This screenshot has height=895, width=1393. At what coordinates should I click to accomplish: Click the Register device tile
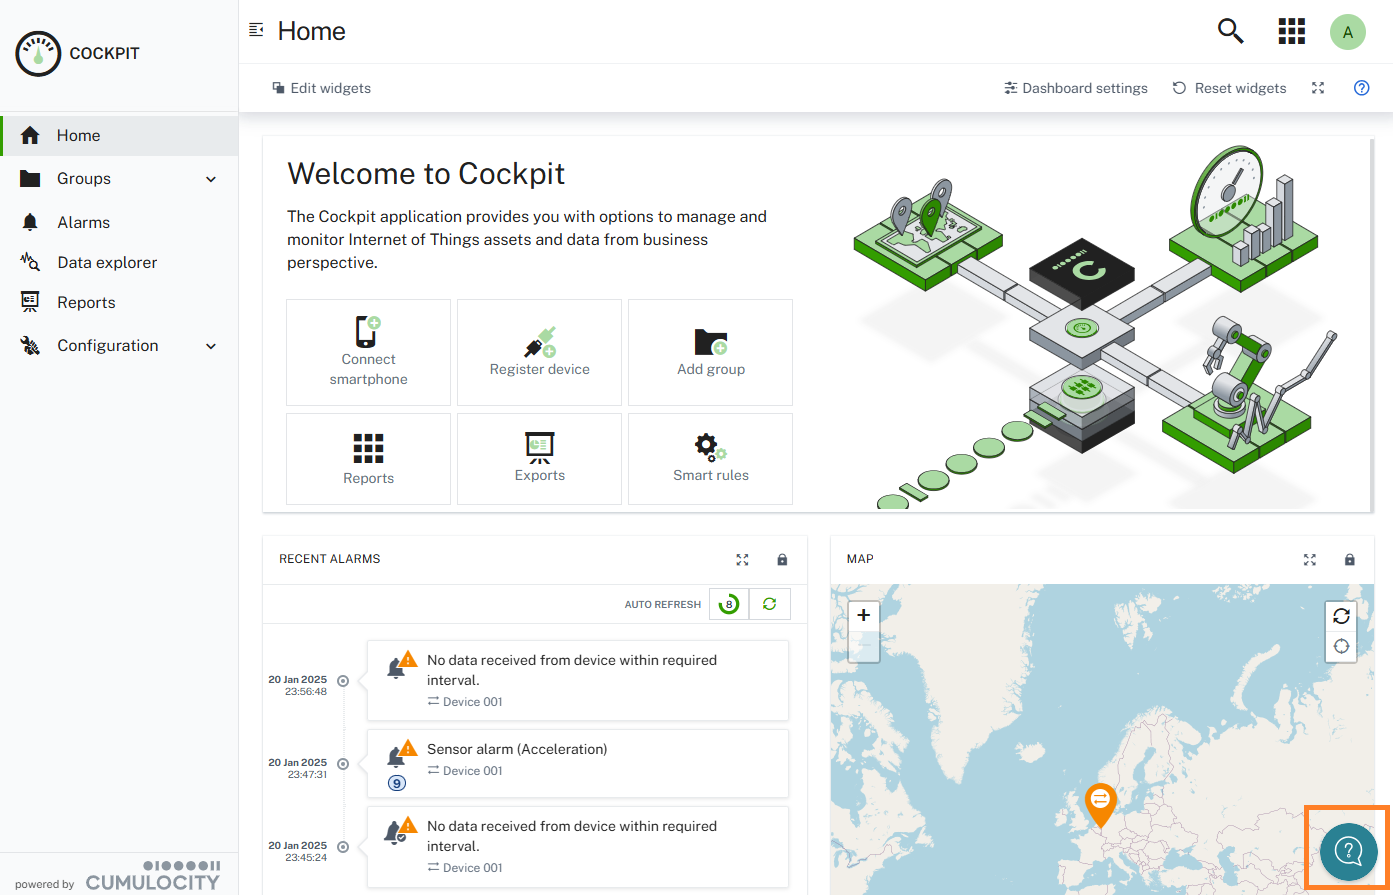(539, 352)
